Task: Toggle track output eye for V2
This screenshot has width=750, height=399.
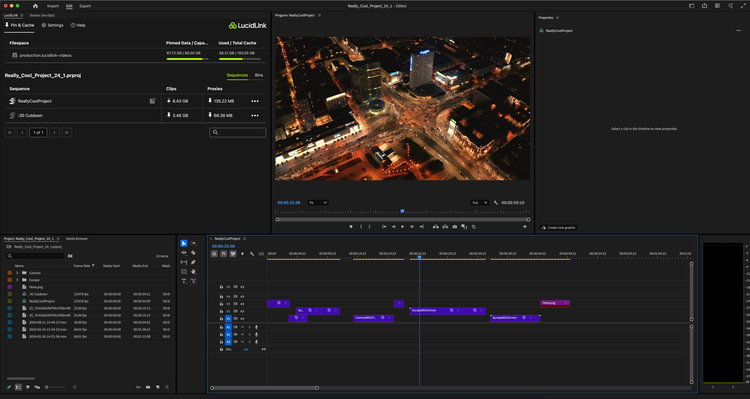Action: tap(242, 311)
